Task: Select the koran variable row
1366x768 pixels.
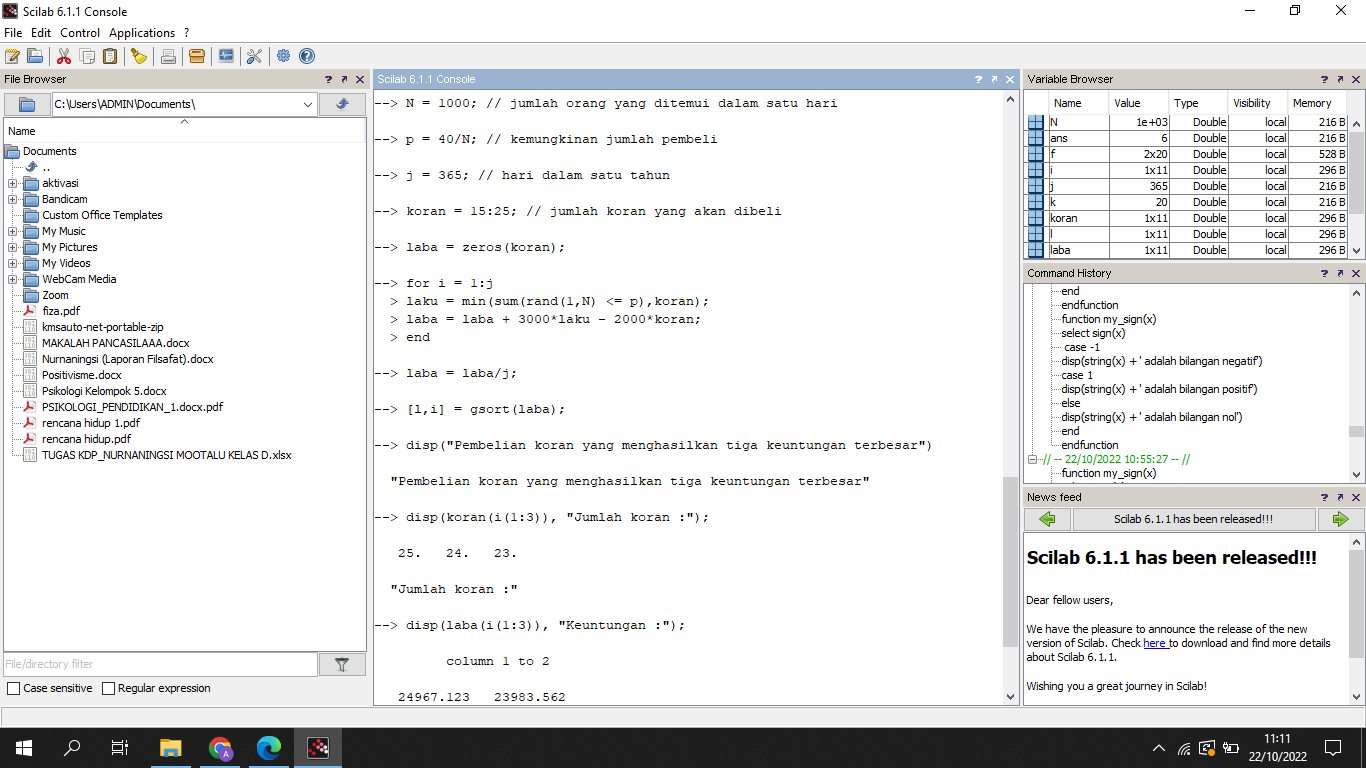Action: [x=1187, y=218]
